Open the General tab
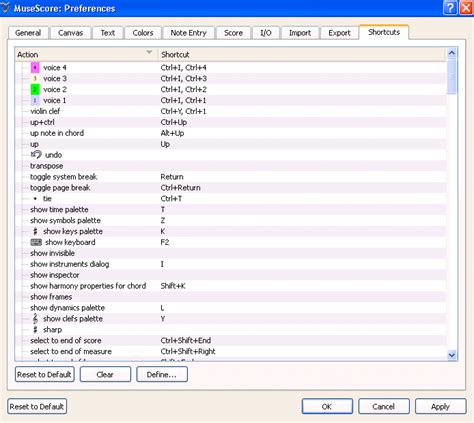 click(x=28, y=33)
